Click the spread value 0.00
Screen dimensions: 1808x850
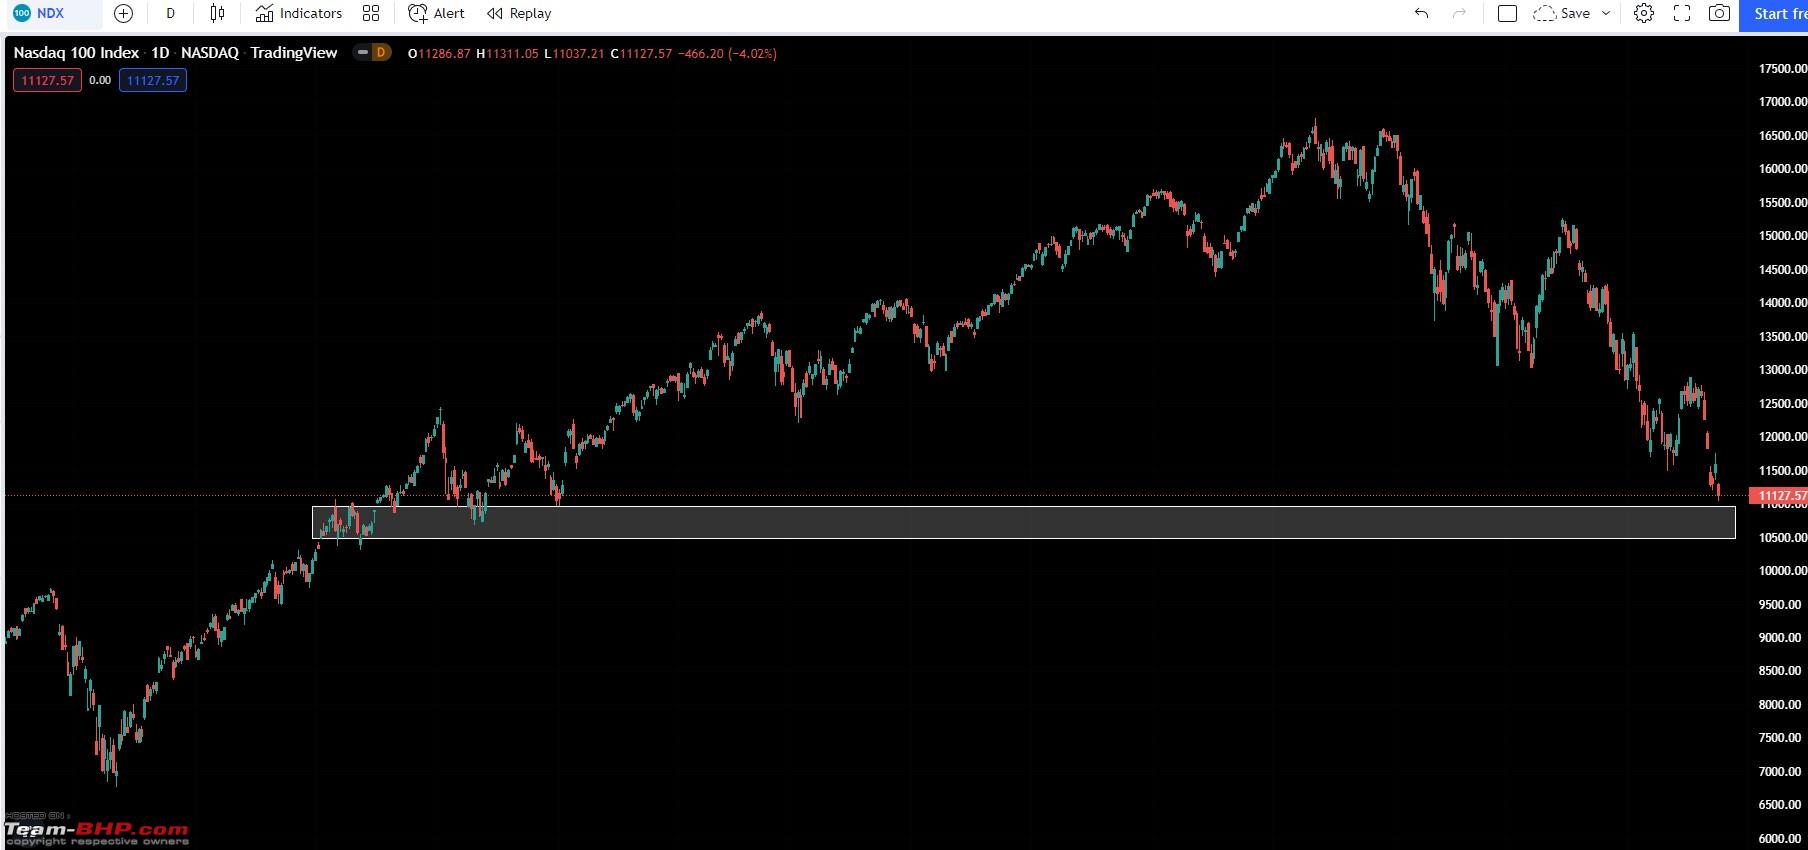100,80
